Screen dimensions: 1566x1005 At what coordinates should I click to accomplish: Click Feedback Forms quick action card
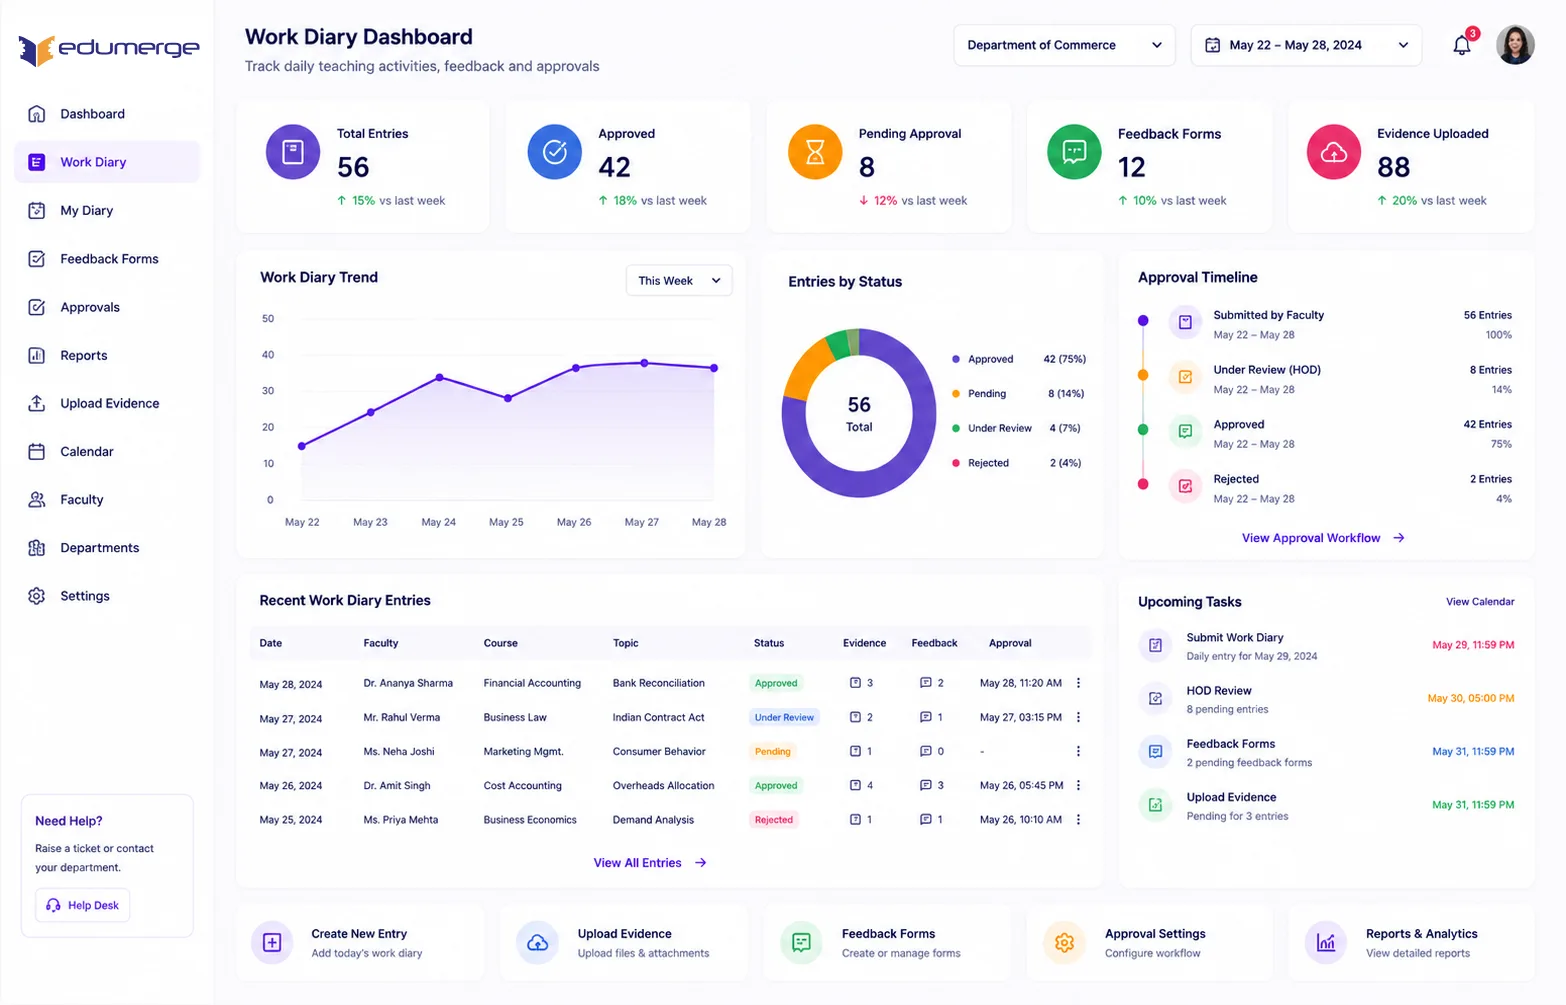tap(887, 943)
